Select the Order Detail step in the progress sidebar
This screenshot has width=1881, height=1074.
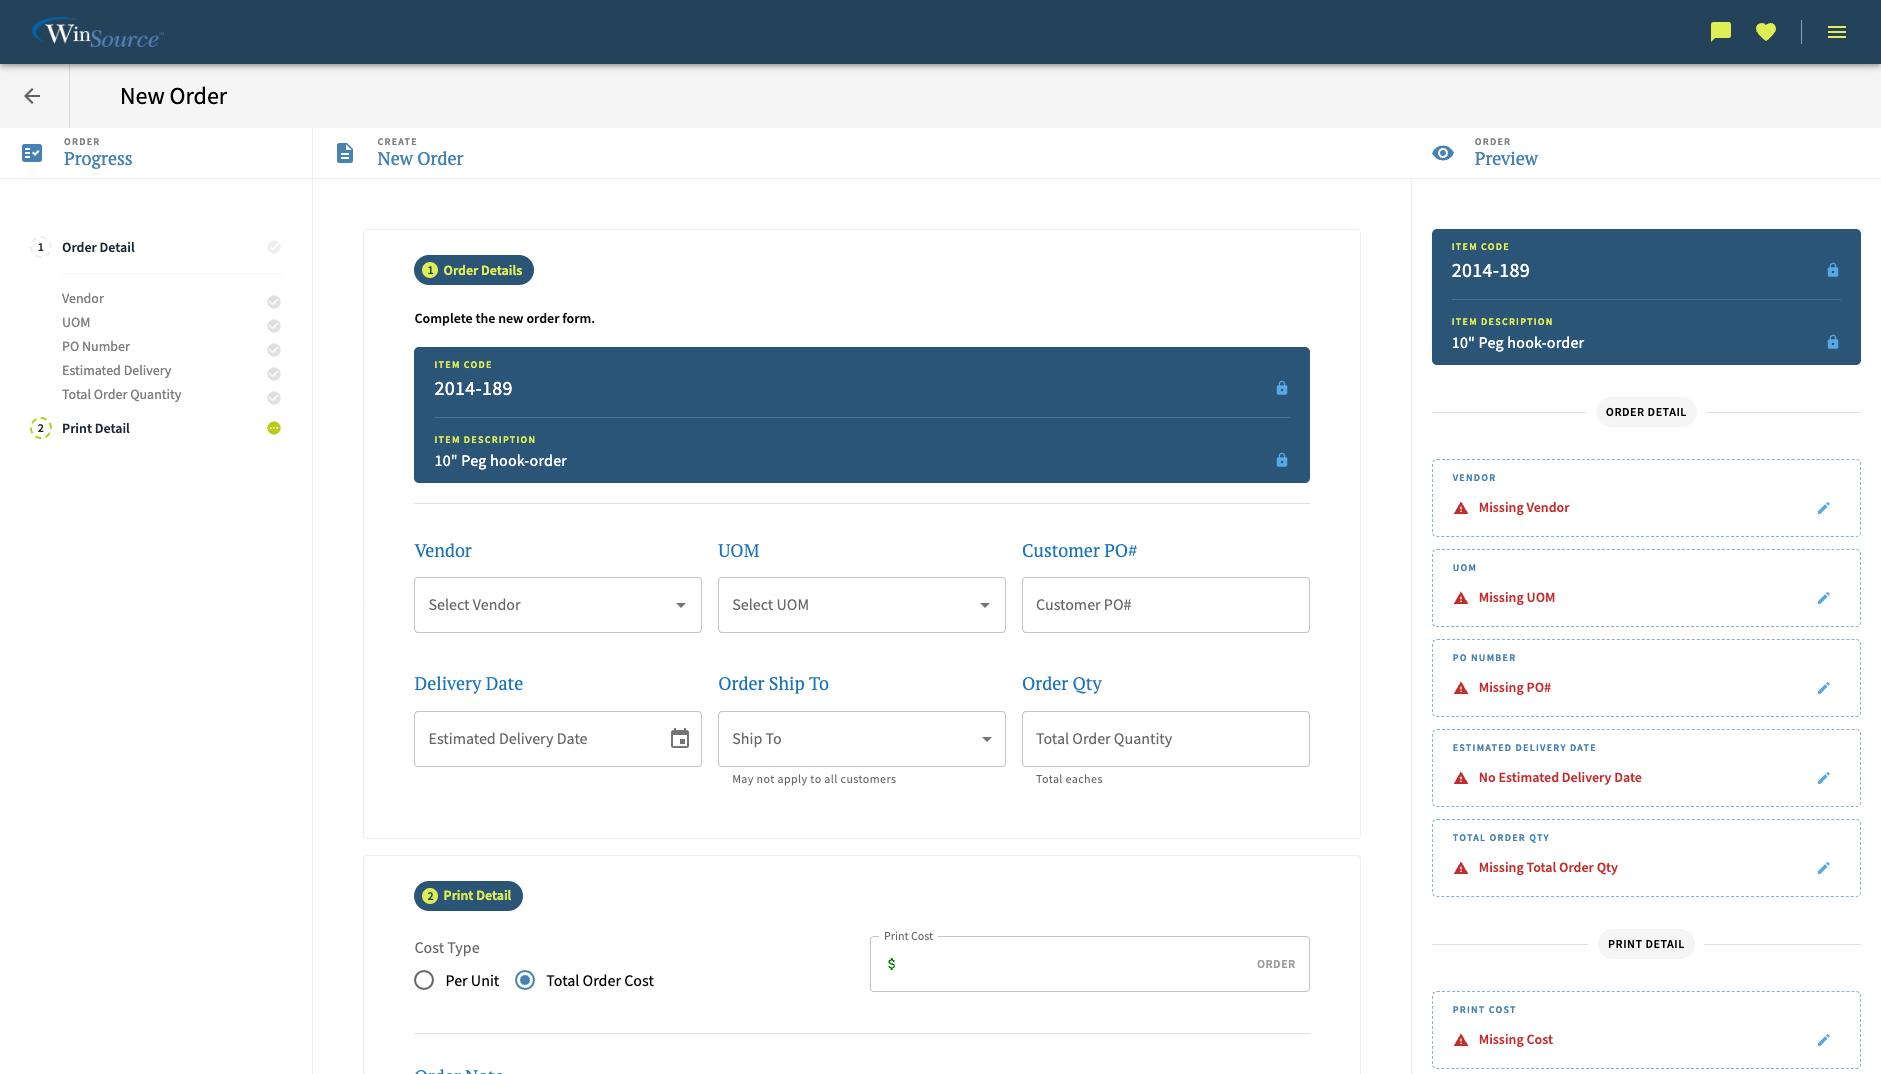[x=98, y=247]
